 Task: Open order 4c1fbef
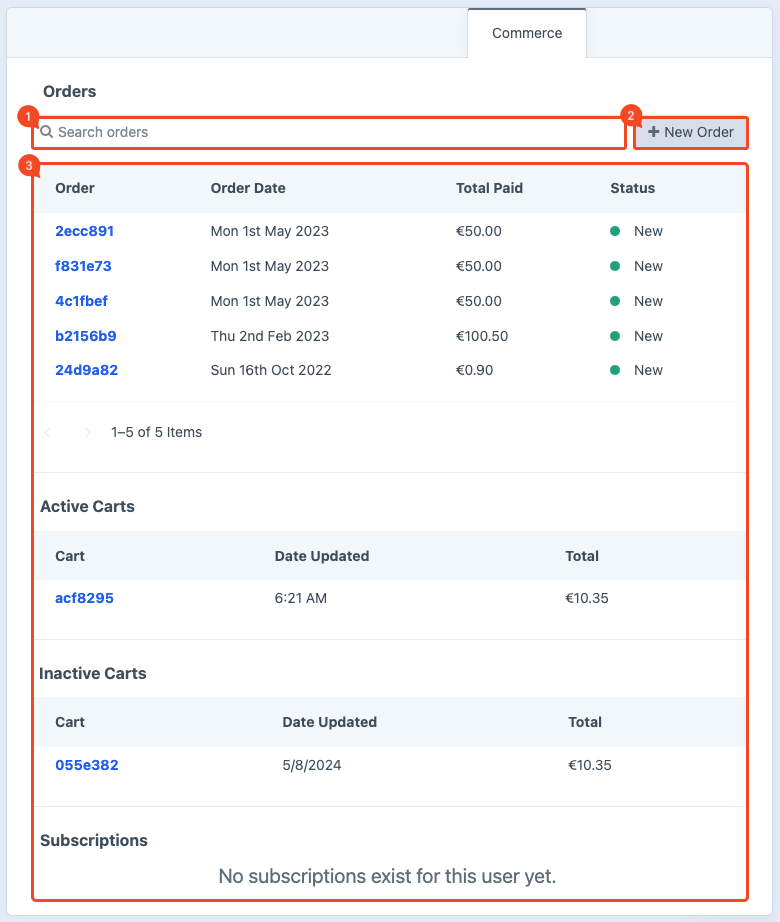(x=81, y=301)
